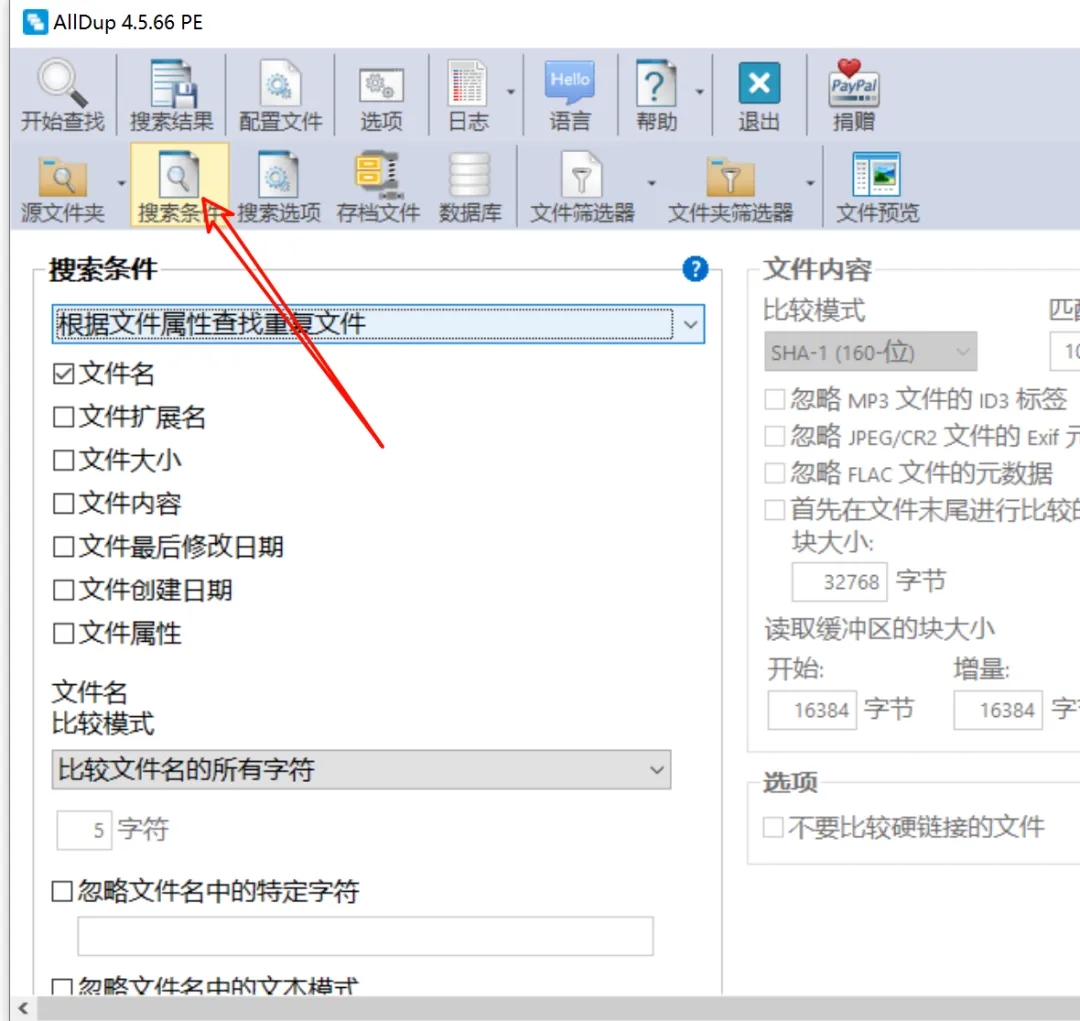The height and width of the screenshot is (1021, 1080).
Task: Expand the arrow next to 帮助
Action: coord(699,92)
